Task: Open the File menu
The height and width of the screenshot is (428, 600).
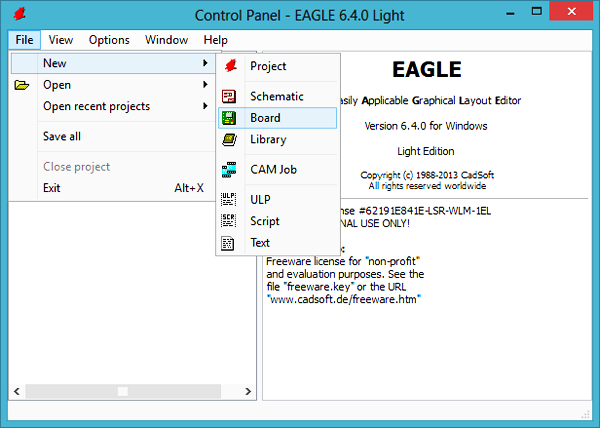Action: (24, 40)
